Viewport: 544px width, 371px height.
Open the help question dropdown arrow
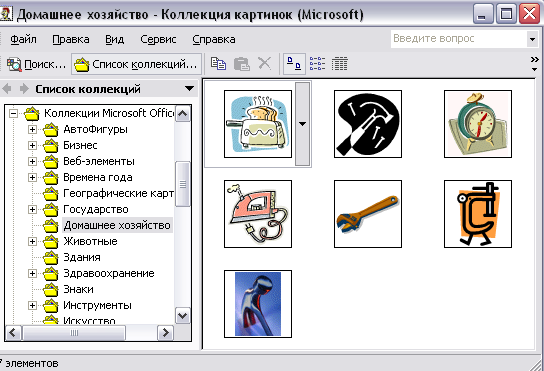point(533,39)
